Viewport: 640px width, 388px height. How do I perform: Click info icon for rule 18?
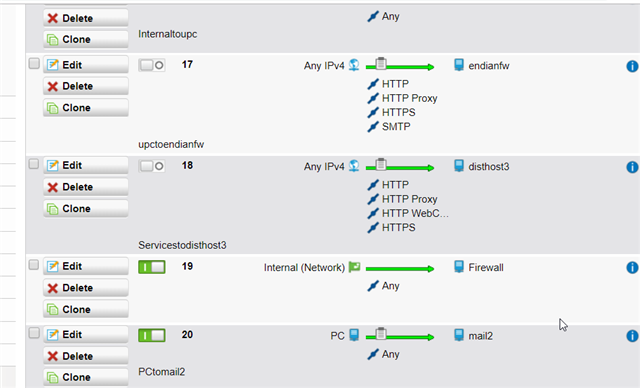tap(632, 167)
